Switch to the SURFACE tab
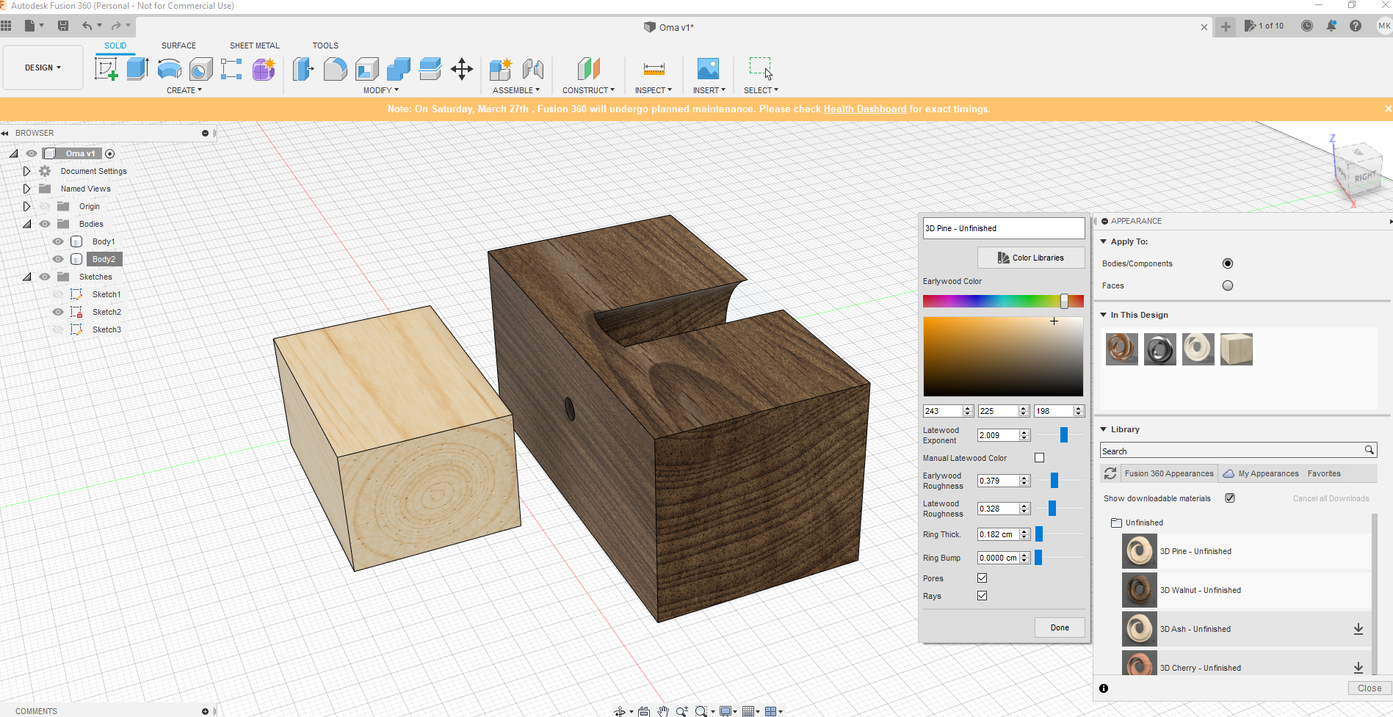 179,45
